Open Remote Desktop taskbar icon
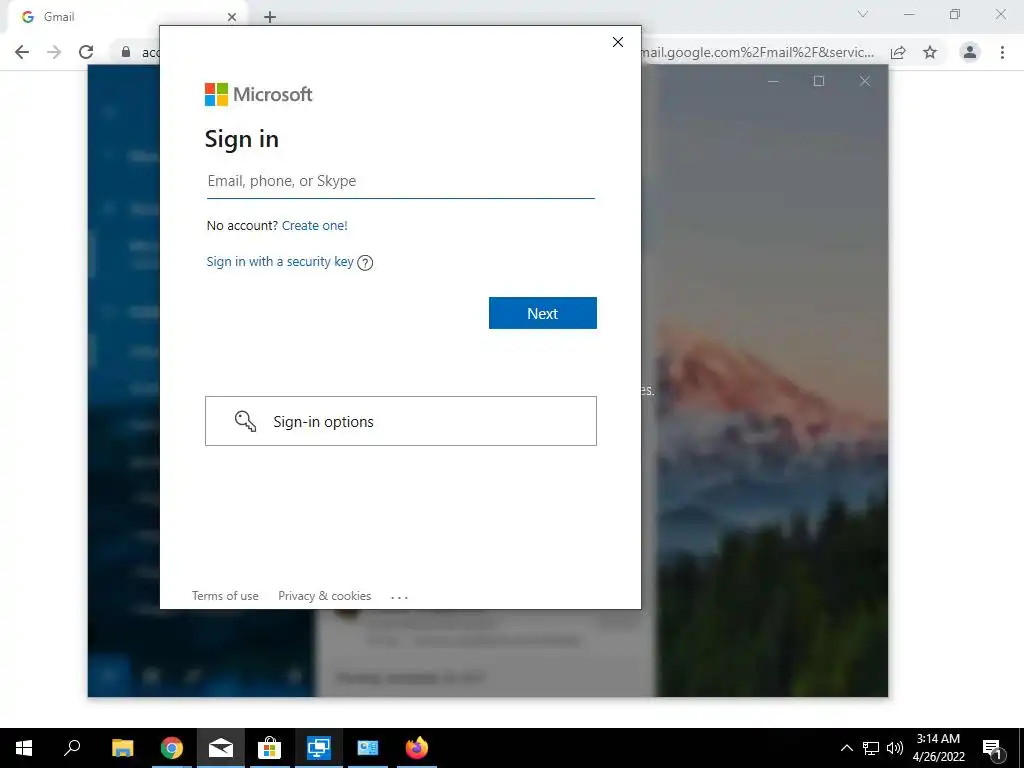 pyautogui.click(x=319, y=748)
